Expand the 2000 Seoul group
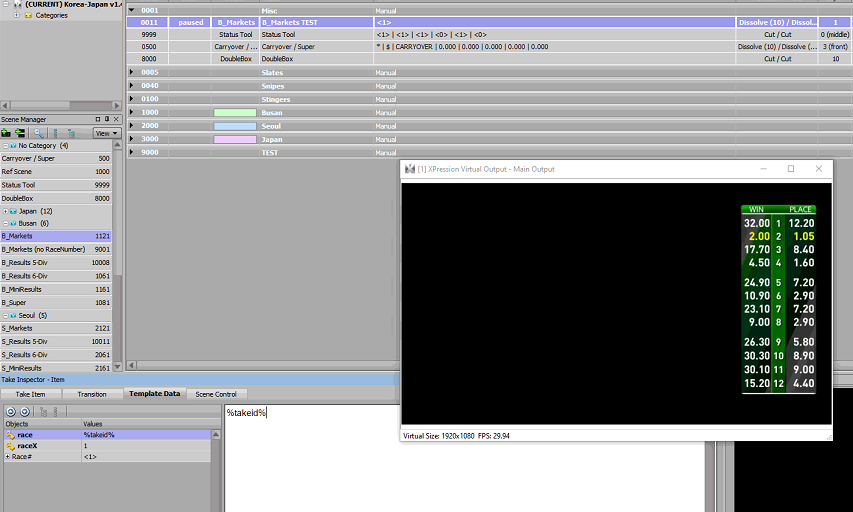This screenshot has height=512, width=853. pos(132,126)
